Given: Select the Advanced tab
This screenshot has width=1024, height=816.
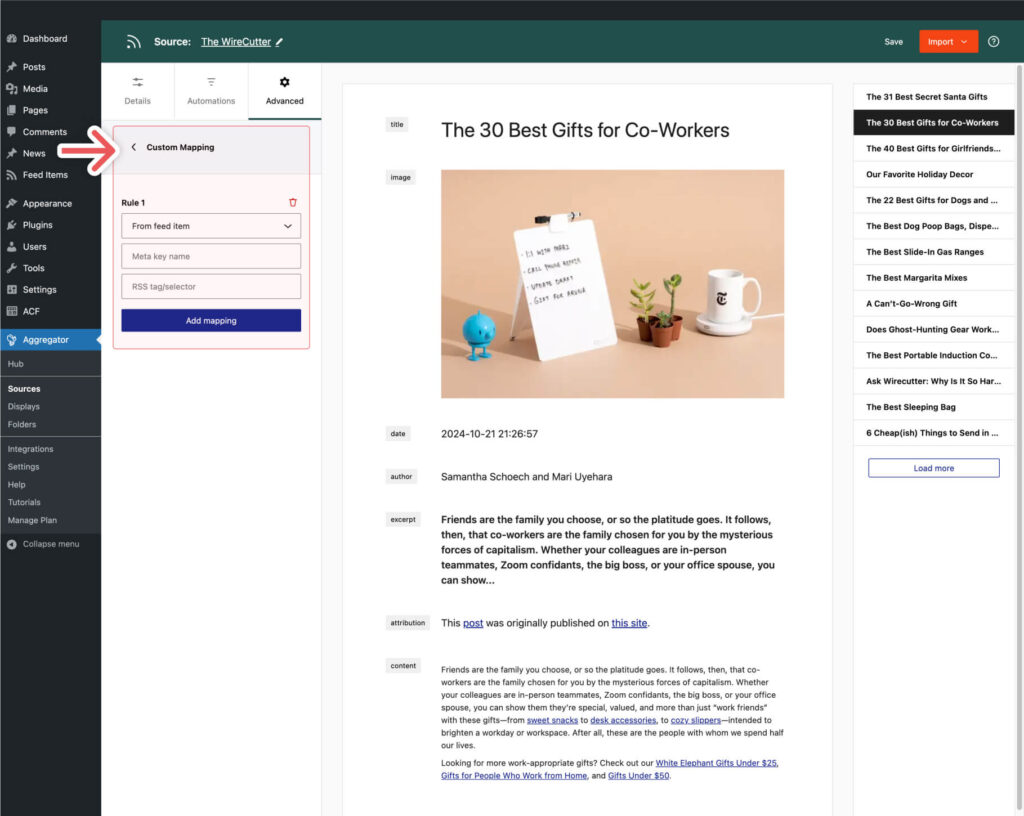Looking at the screenshot, I should pos(285,91).
